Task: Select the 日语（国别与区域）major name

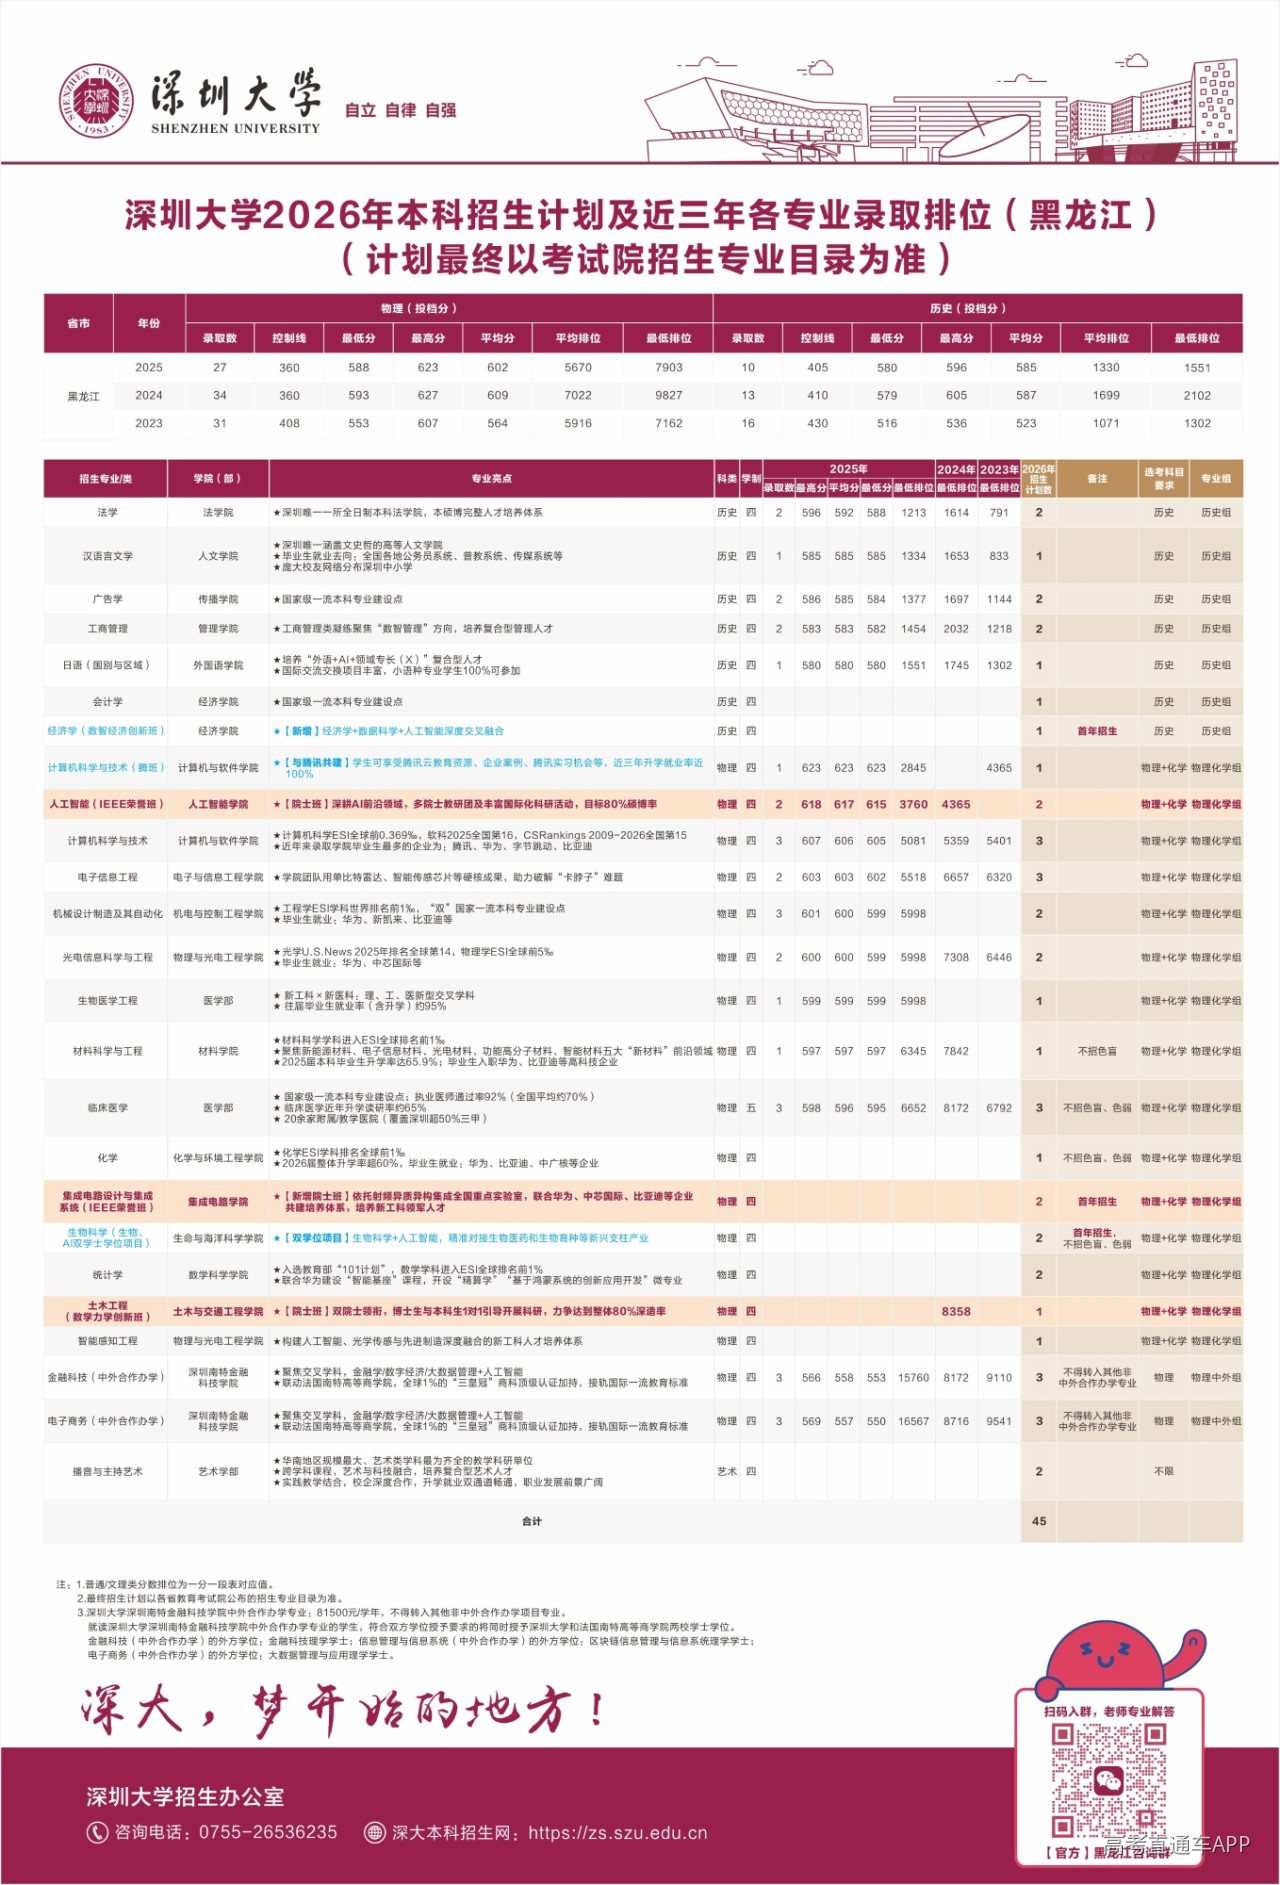Action: click(107, 665)
